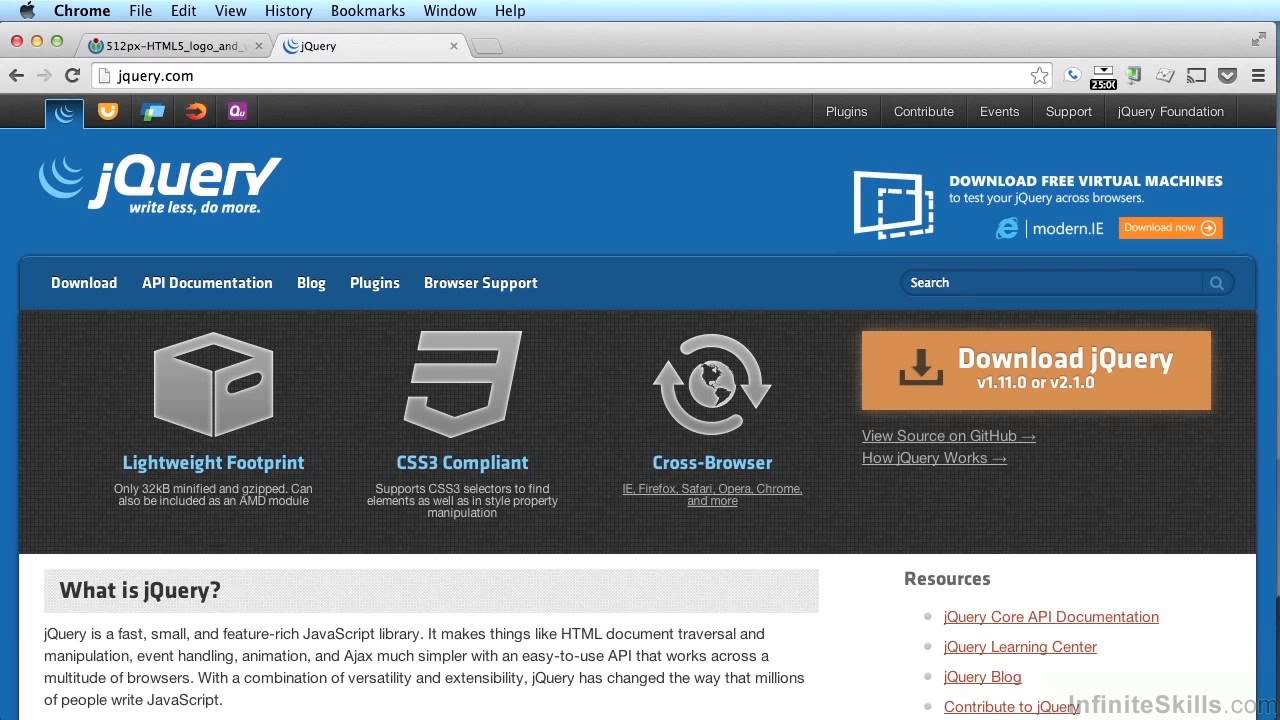This screenshot has height=720, width=1280.
Task: Open the Plugins nav item in blue bar
Action: pyautogui.click(x=375, y=283)
